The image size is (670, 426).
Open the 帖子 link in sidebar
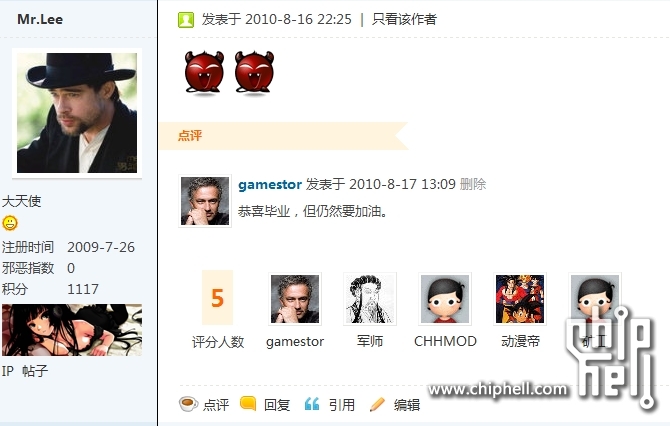pos(35,371)
